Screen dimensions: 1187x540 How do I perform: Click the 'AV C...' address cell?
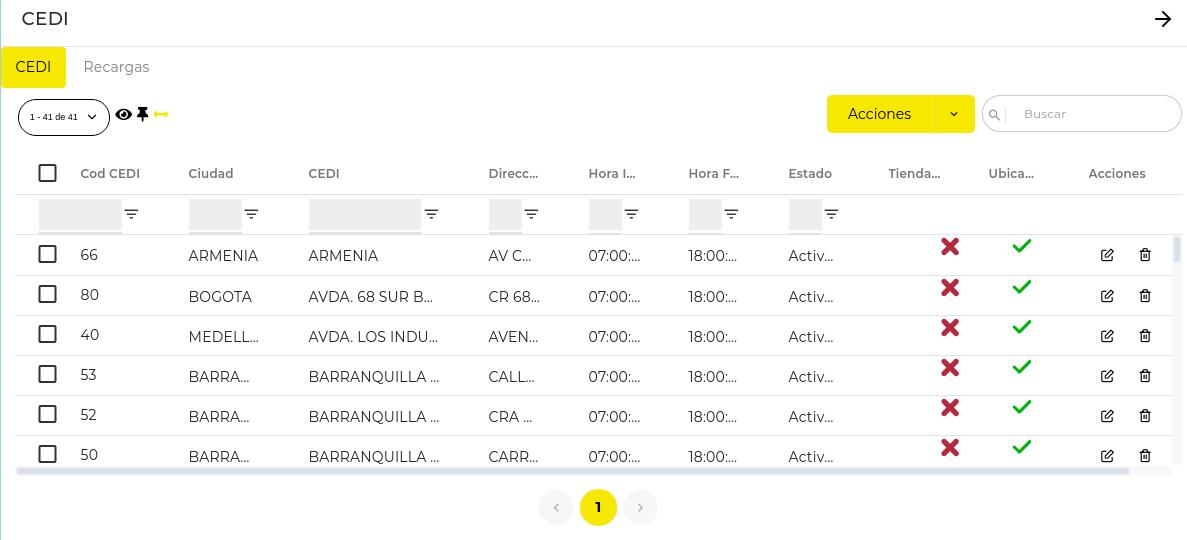[x=510, y=256]
